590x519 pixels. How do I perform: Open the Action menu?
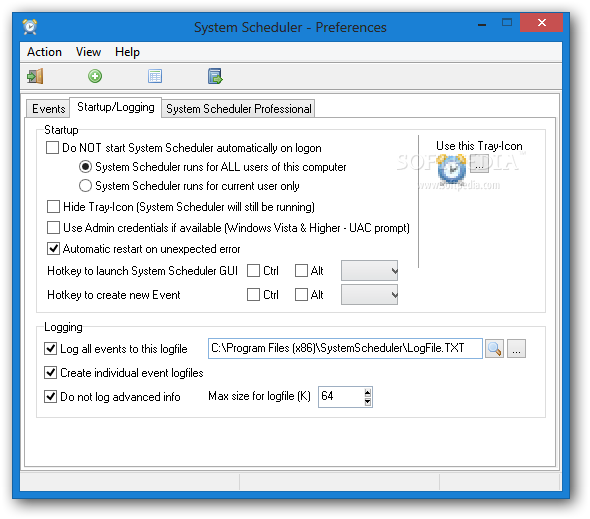click(x=44, y=52)
